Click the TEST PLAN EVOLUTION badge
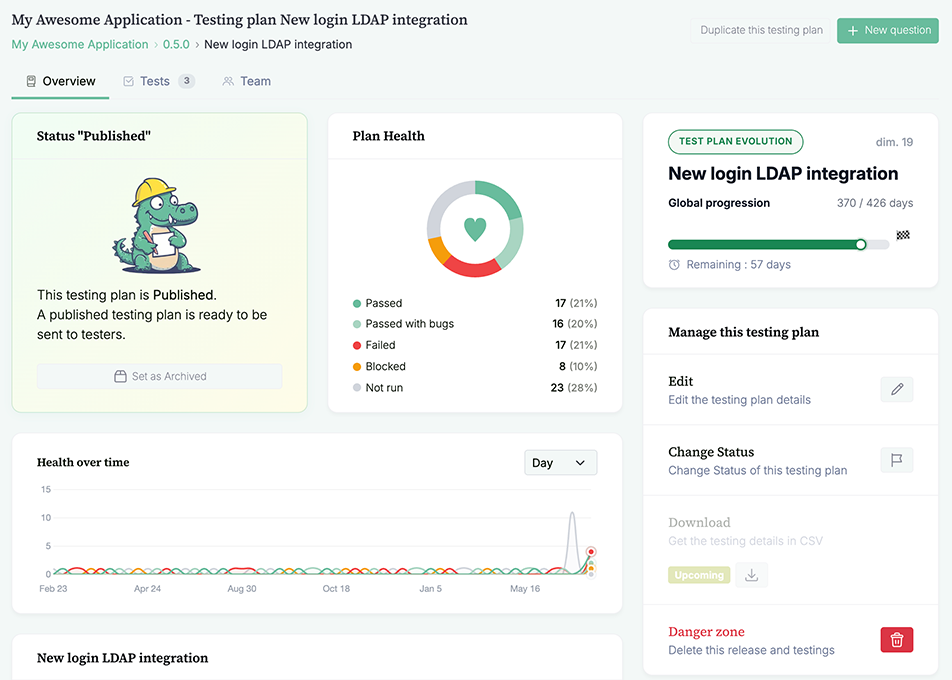952x680 pixels. pyautogui.click(x=735, y=141)
